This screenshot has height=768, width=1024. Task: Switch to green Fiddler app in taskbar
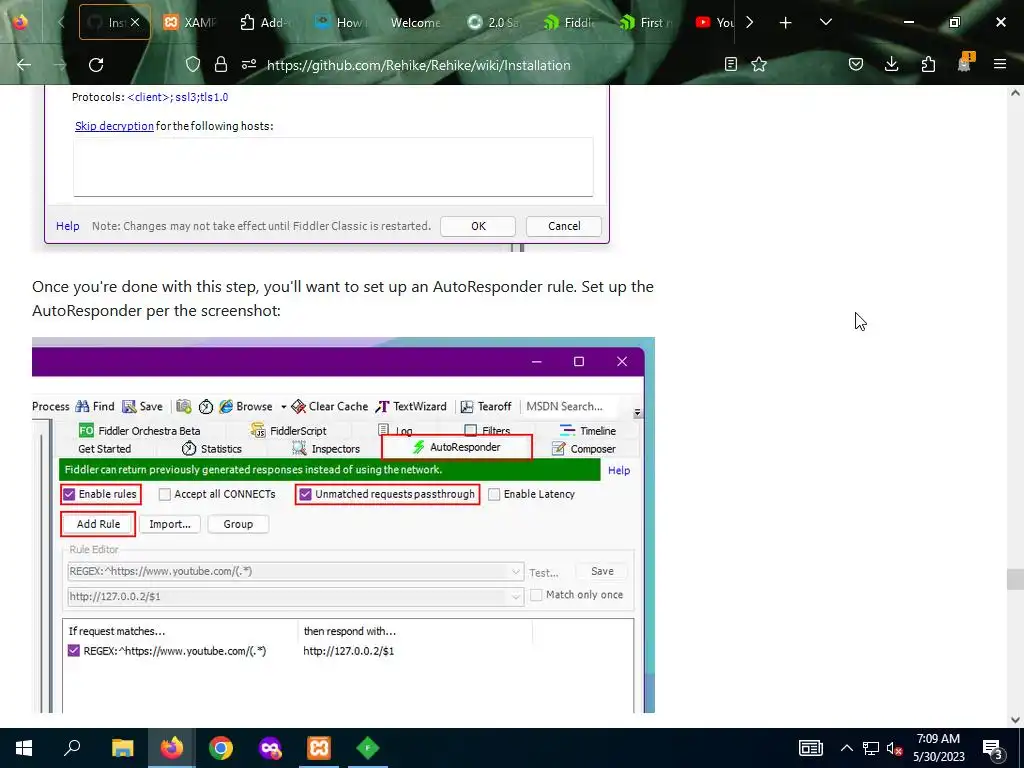(368, 748)
